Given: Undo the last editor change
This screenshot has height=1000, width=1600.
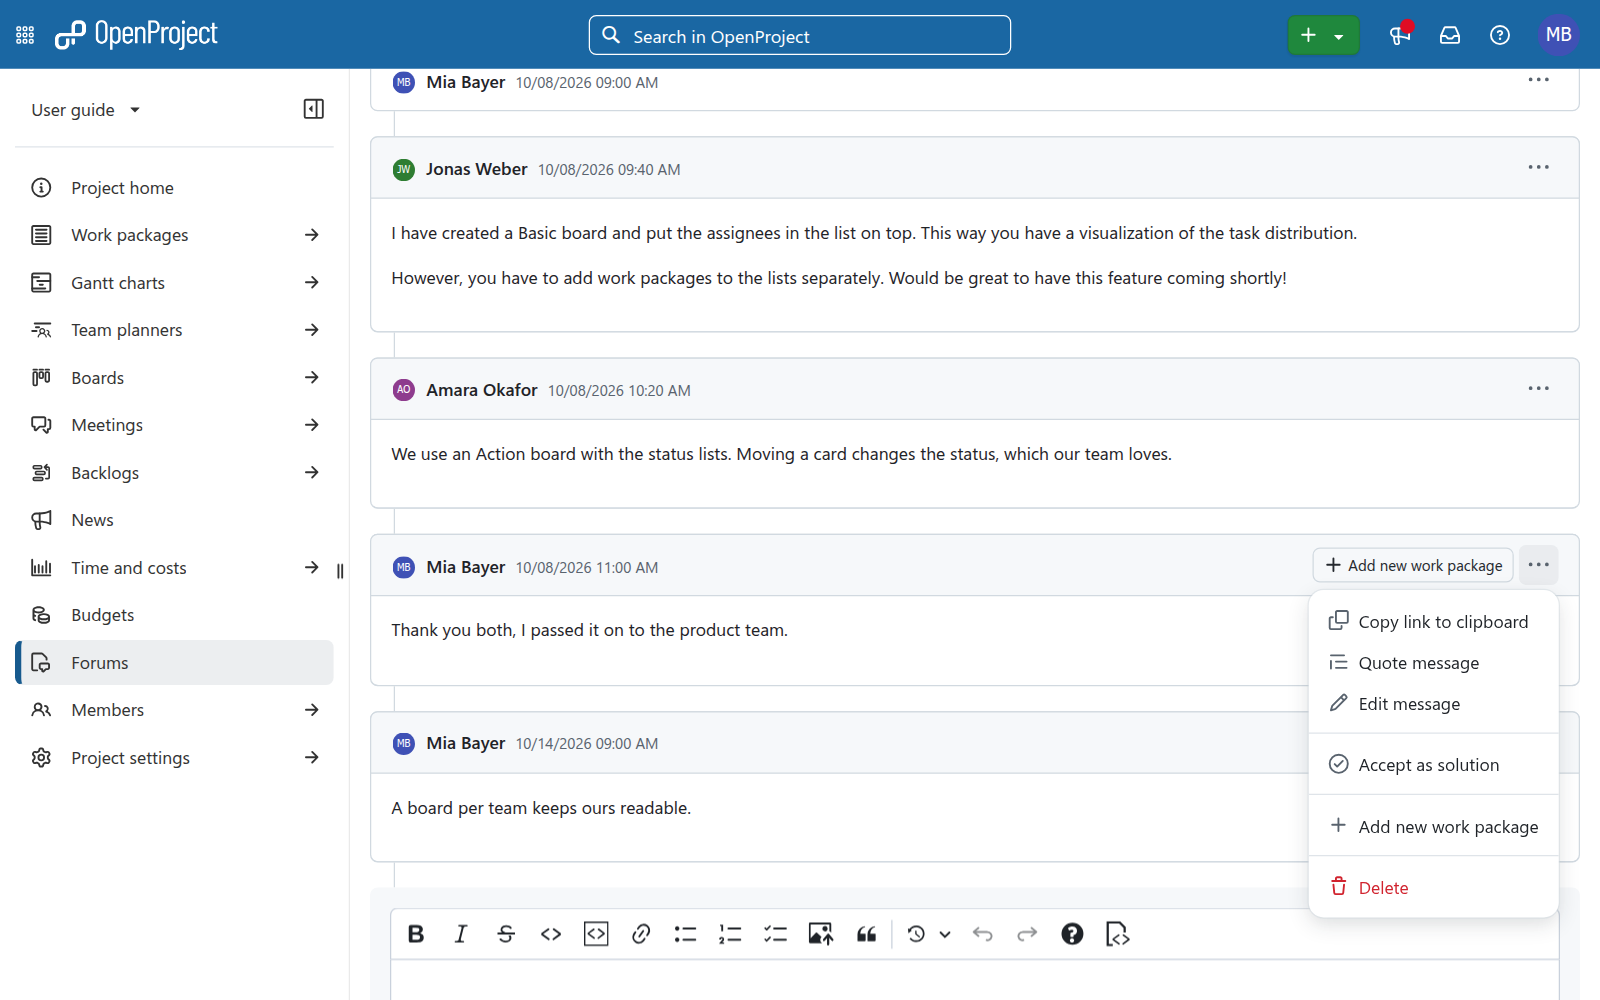Looking at the screenshot, I should (983, 934).
